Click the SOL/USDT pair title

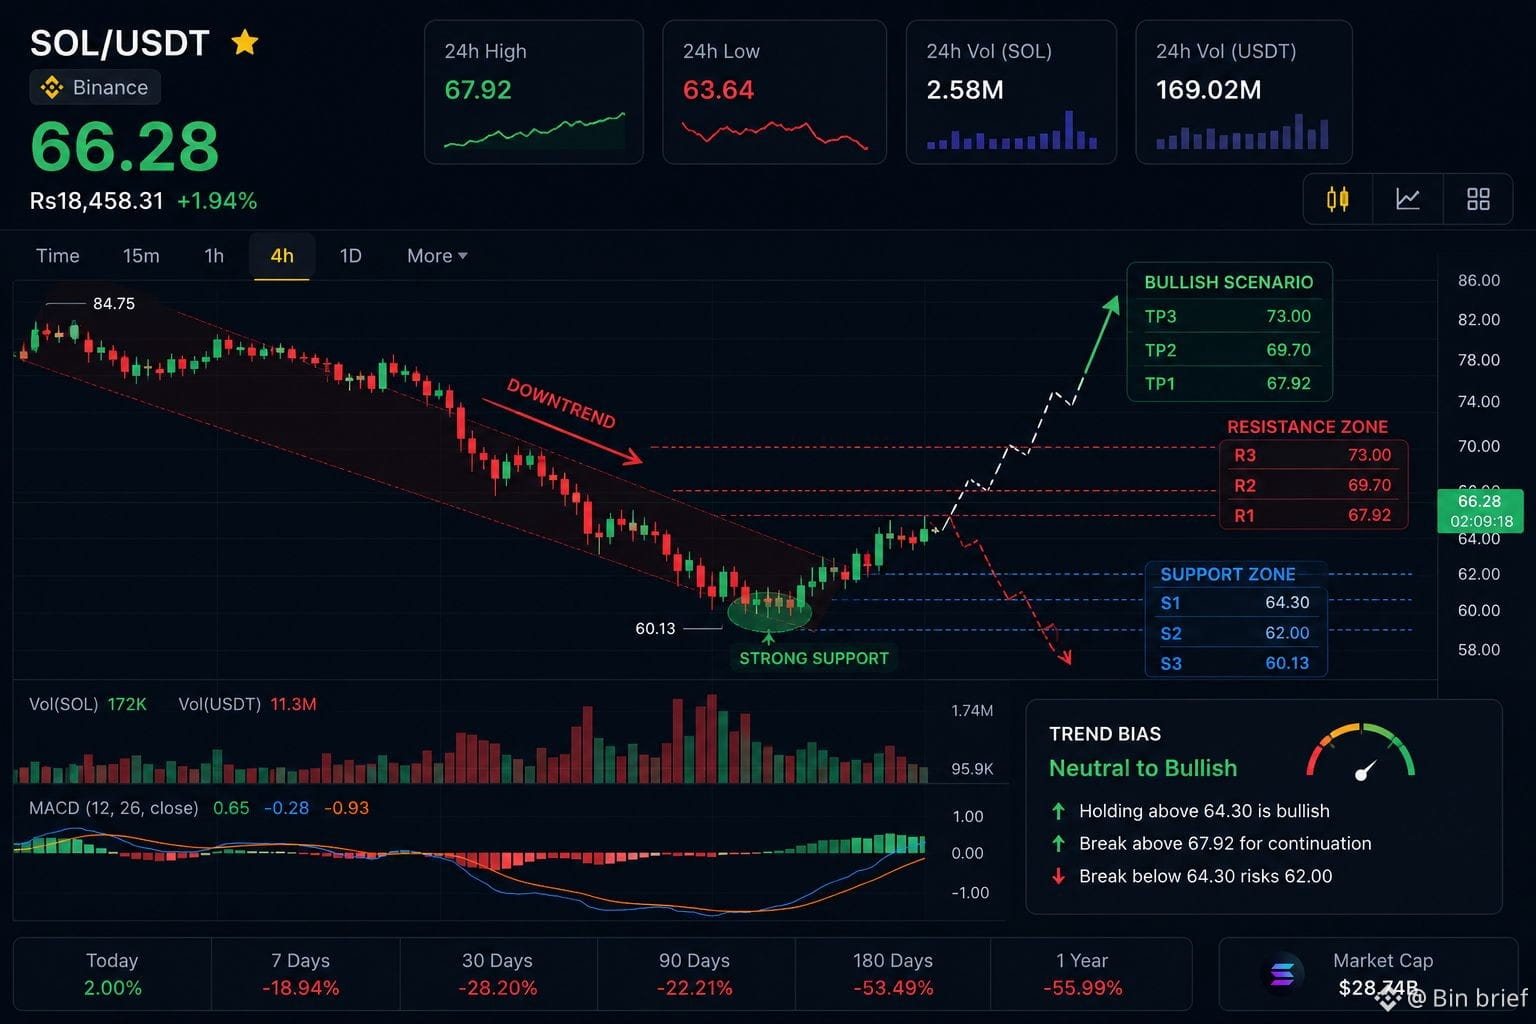(x=119, y=43)
